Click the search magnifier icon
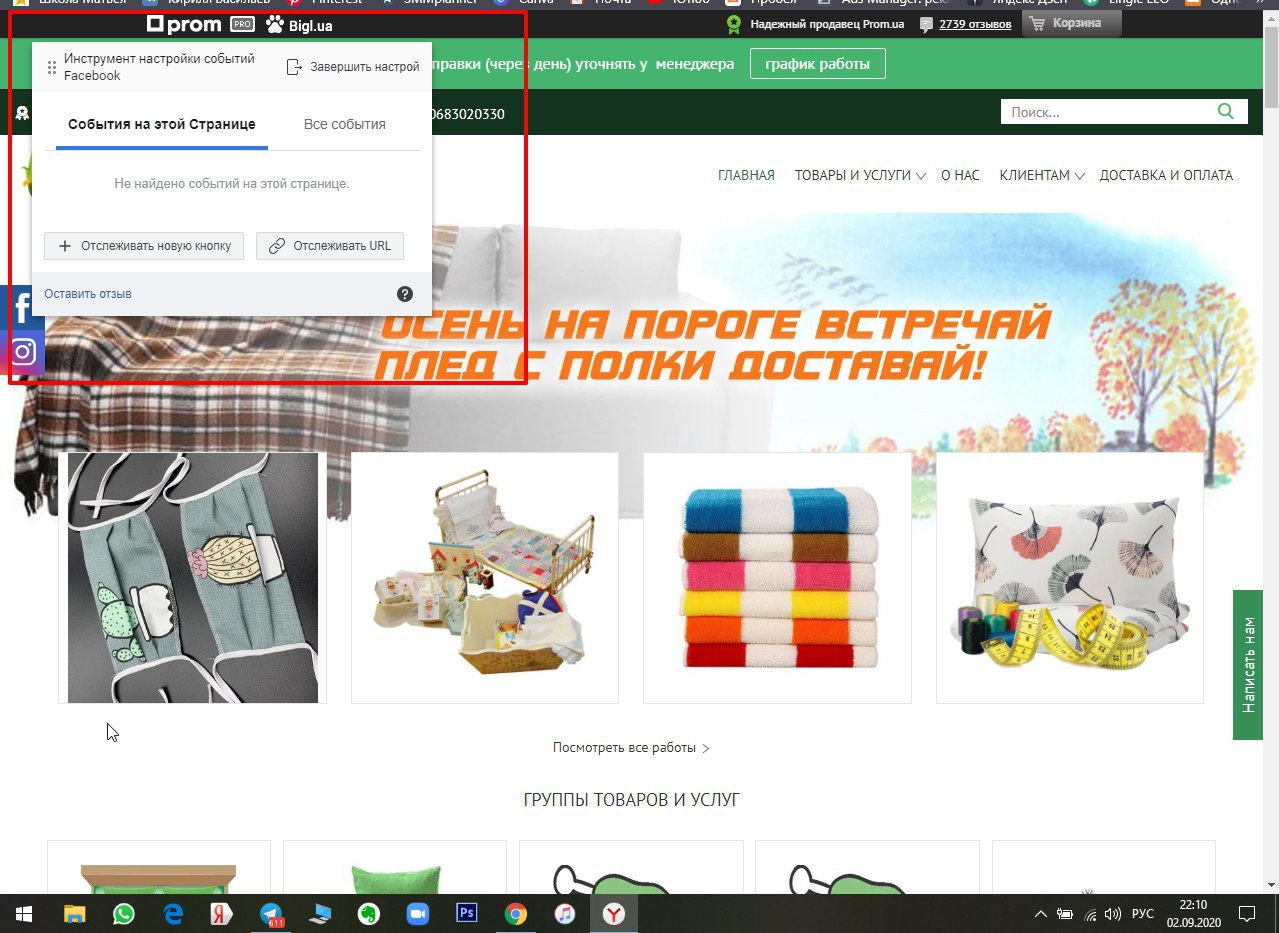 point(1226,111)
